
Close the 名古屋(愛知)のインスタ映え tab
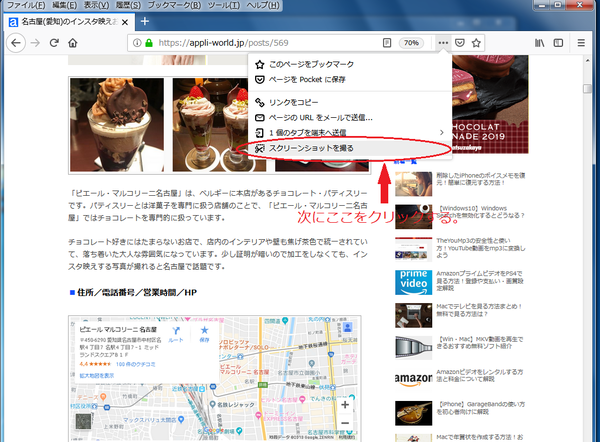[125, 23]
